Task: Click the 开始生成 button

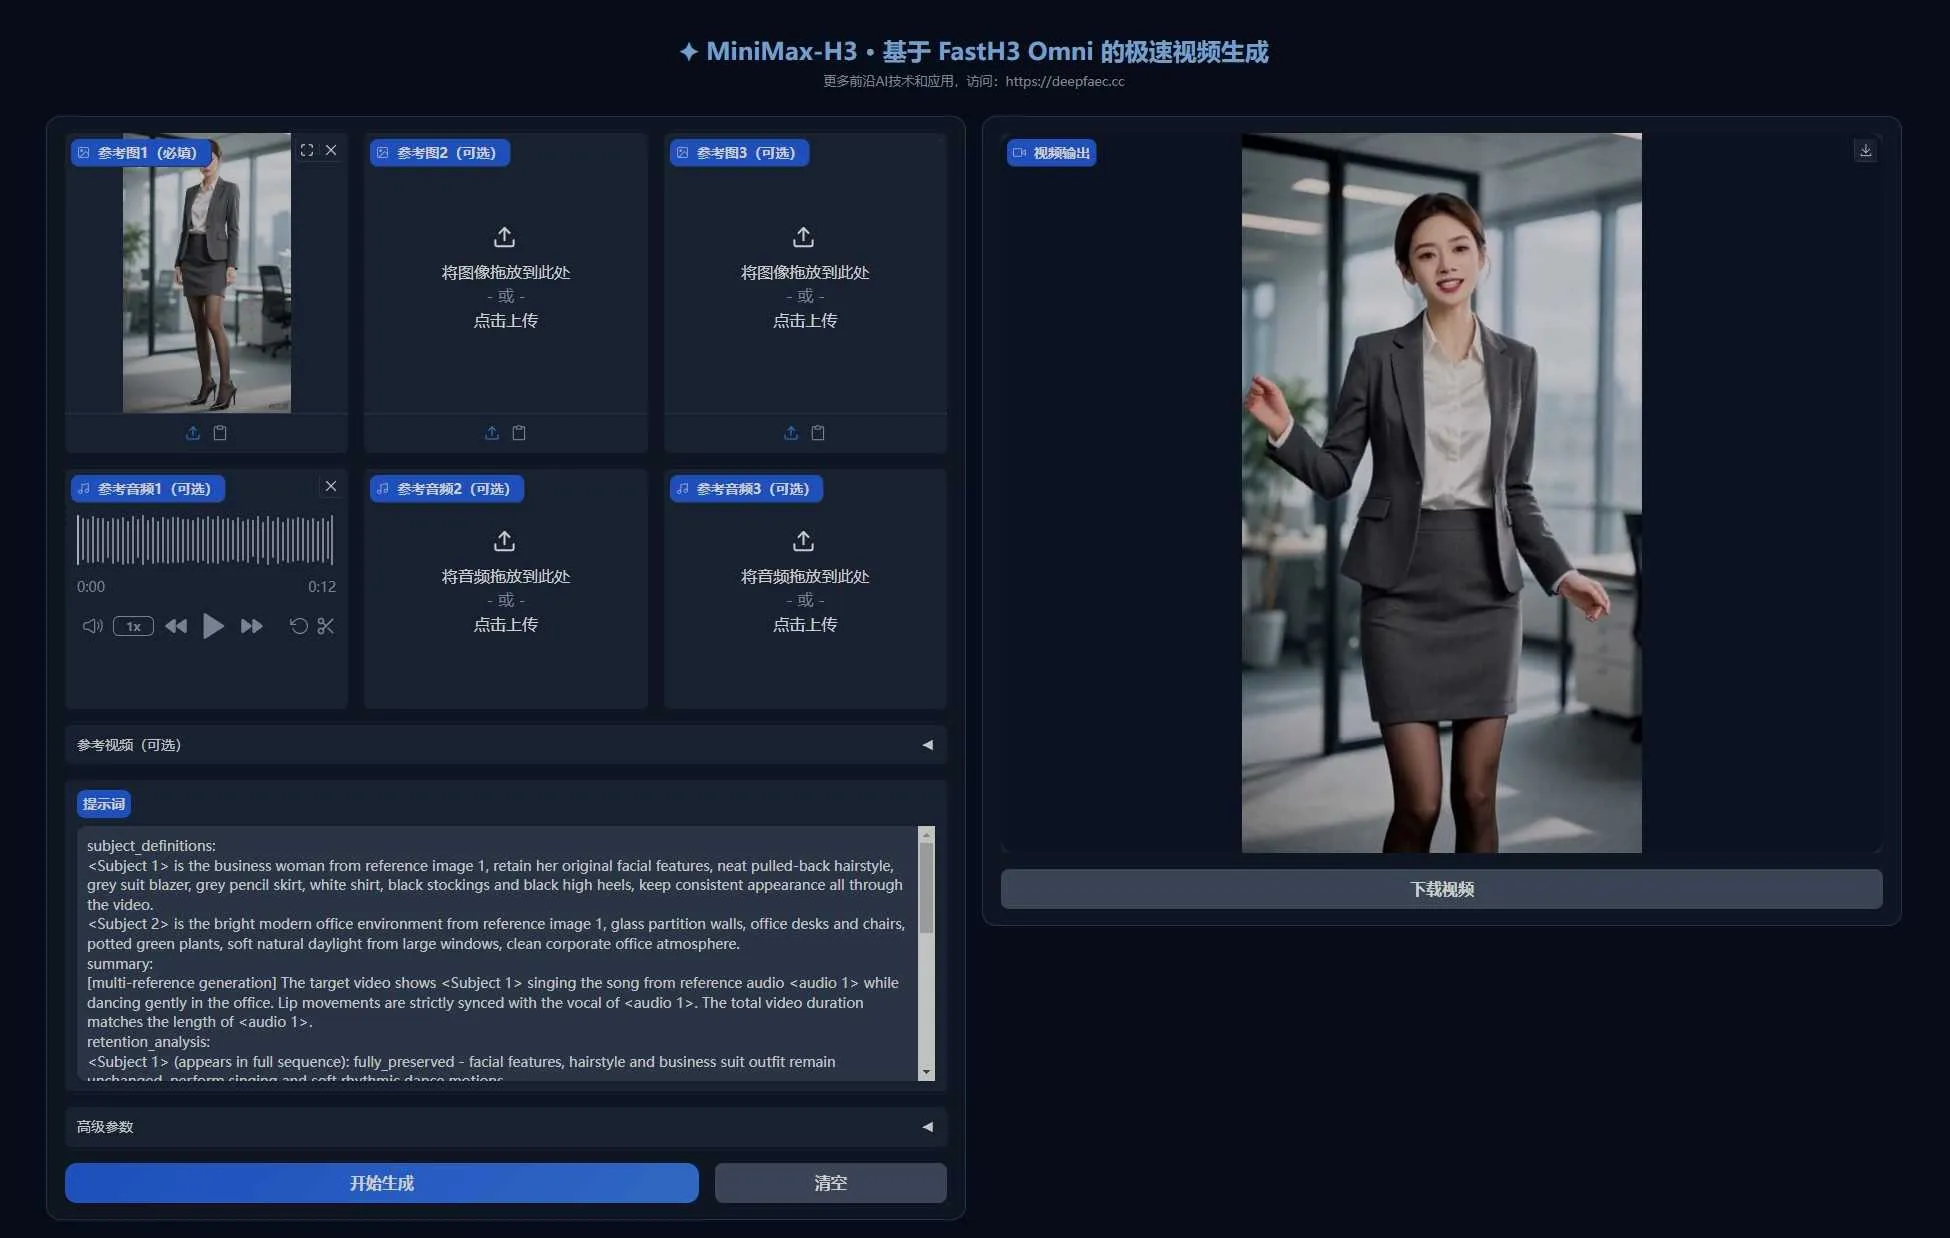Action: [x=382, y=1183]
